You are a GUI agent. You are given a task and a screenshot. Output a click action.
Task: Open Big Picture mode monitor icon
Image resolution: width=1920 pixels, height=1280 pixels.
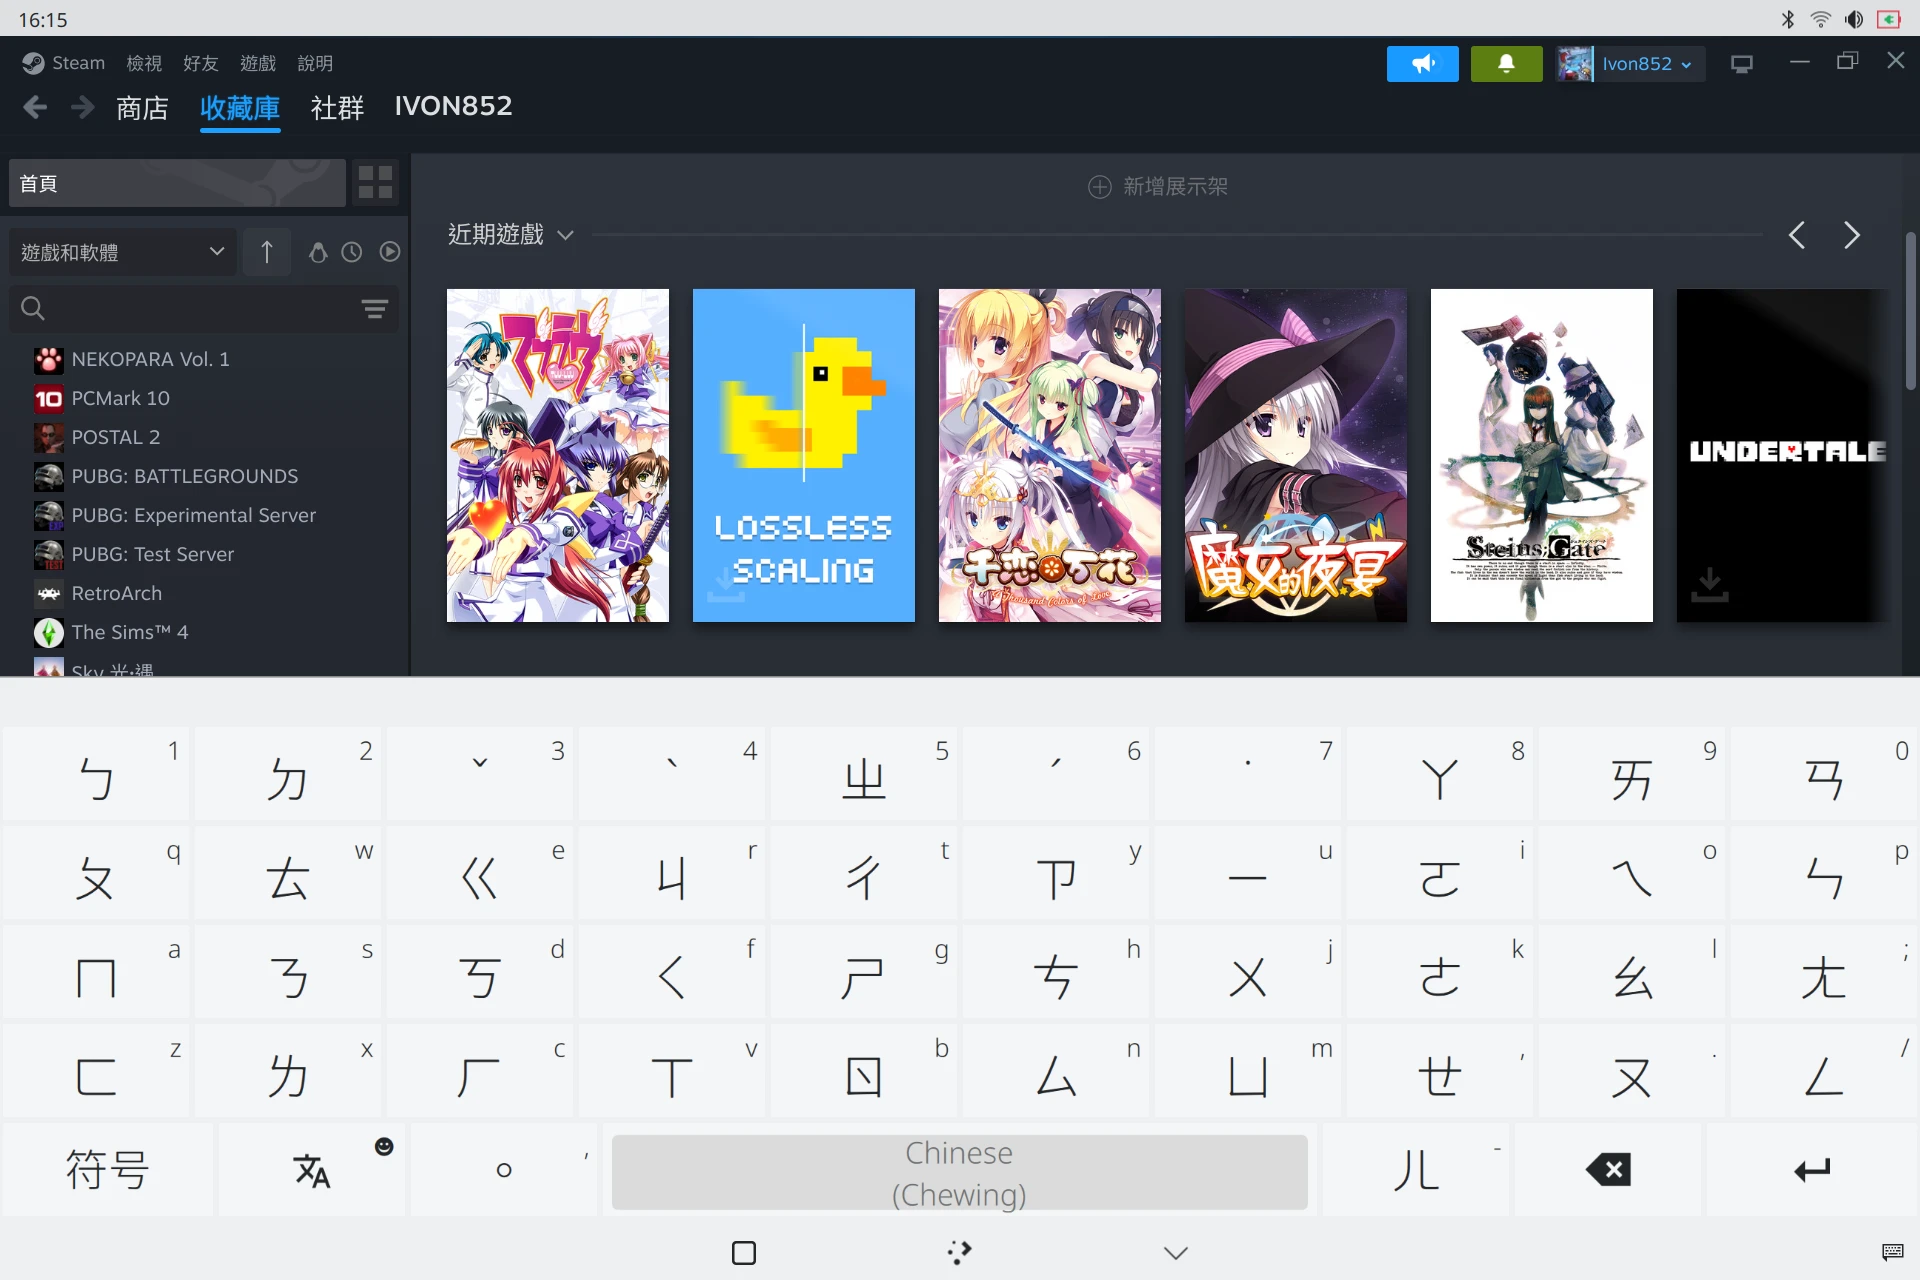point(1742,64)
